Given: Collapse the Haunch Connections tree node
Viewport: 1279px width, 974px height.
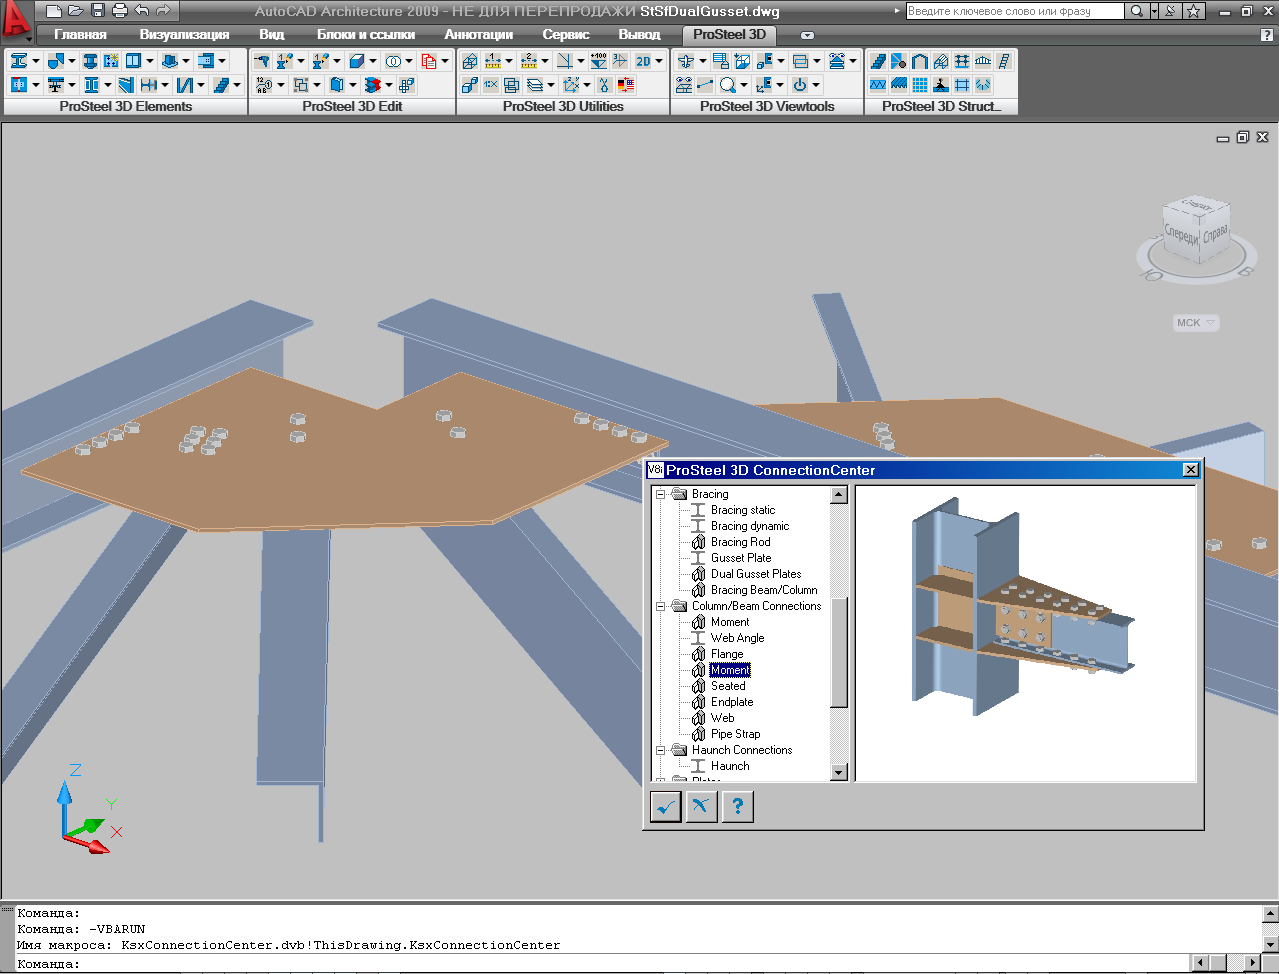Looking at the screenshot, I should [x=660, y=750].
